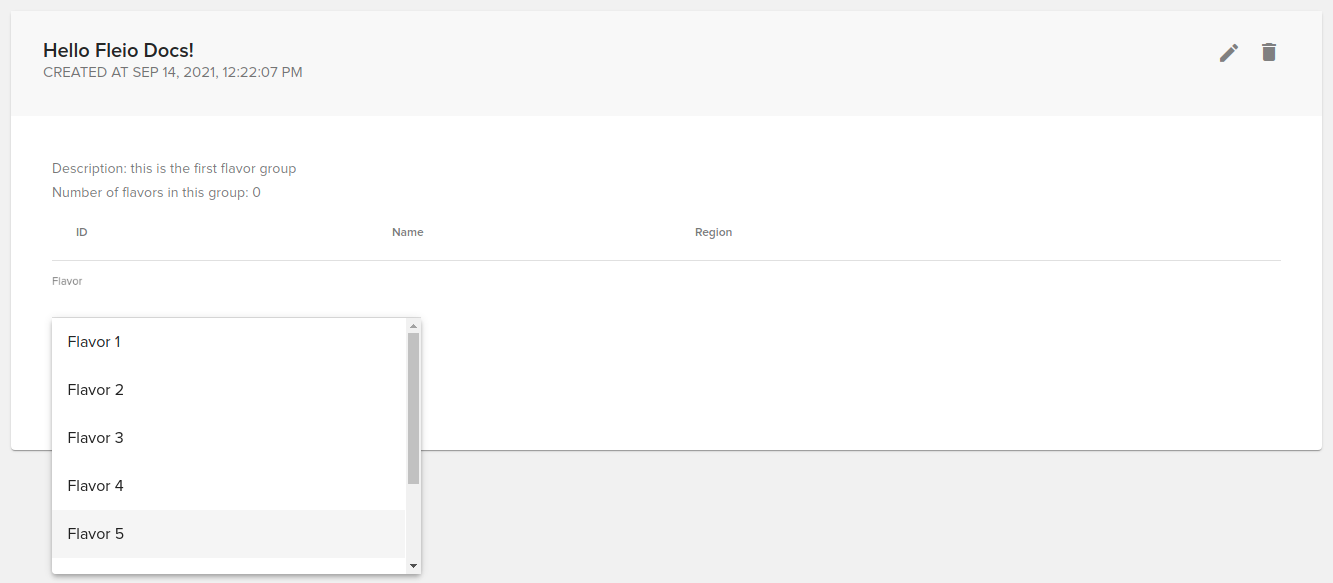The height and width of the screenshot is (583, 1333).
Task: Click the dropdown scrollbar down arrow
Action: tap(413, 566)
